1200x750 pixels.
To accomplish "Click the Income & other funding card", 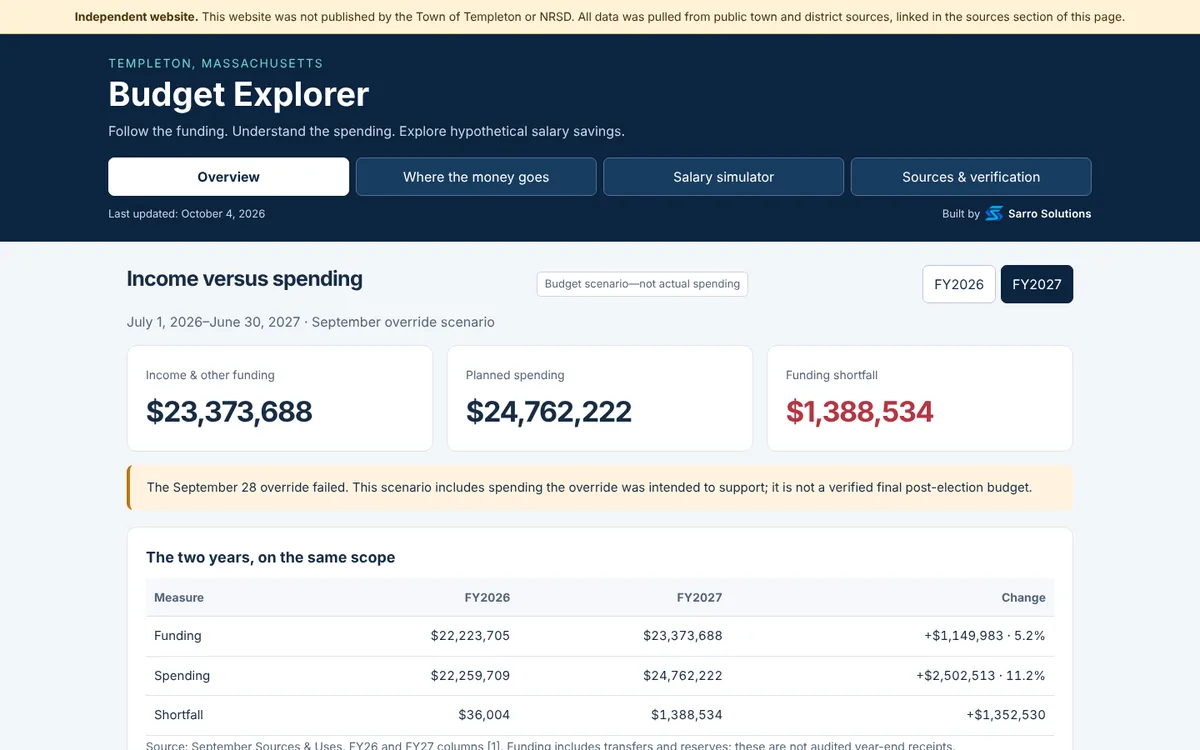I will pos(280,398).
